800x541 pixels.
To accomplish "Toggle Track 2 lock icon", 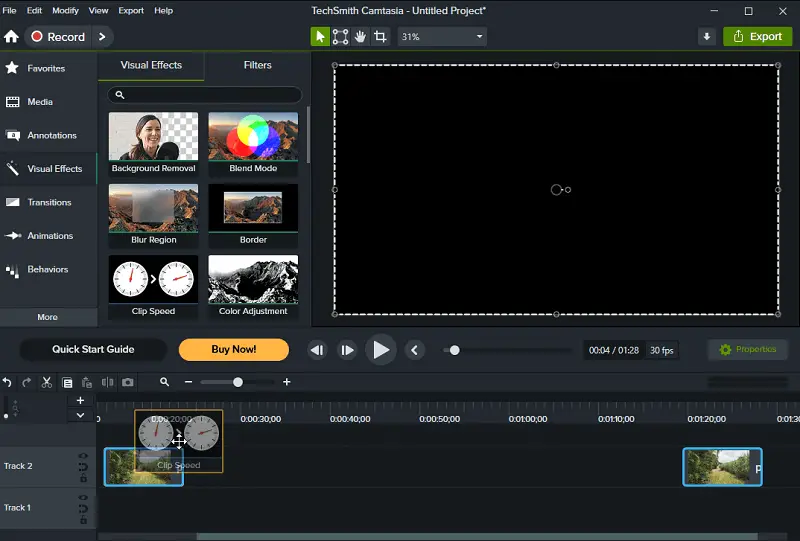I will click(83, 478).
